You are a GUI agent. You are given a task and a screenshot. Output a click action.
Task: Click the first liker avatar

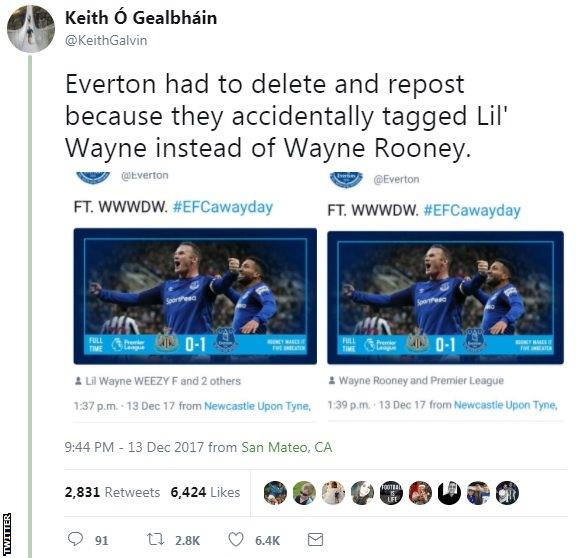[275, 492]
